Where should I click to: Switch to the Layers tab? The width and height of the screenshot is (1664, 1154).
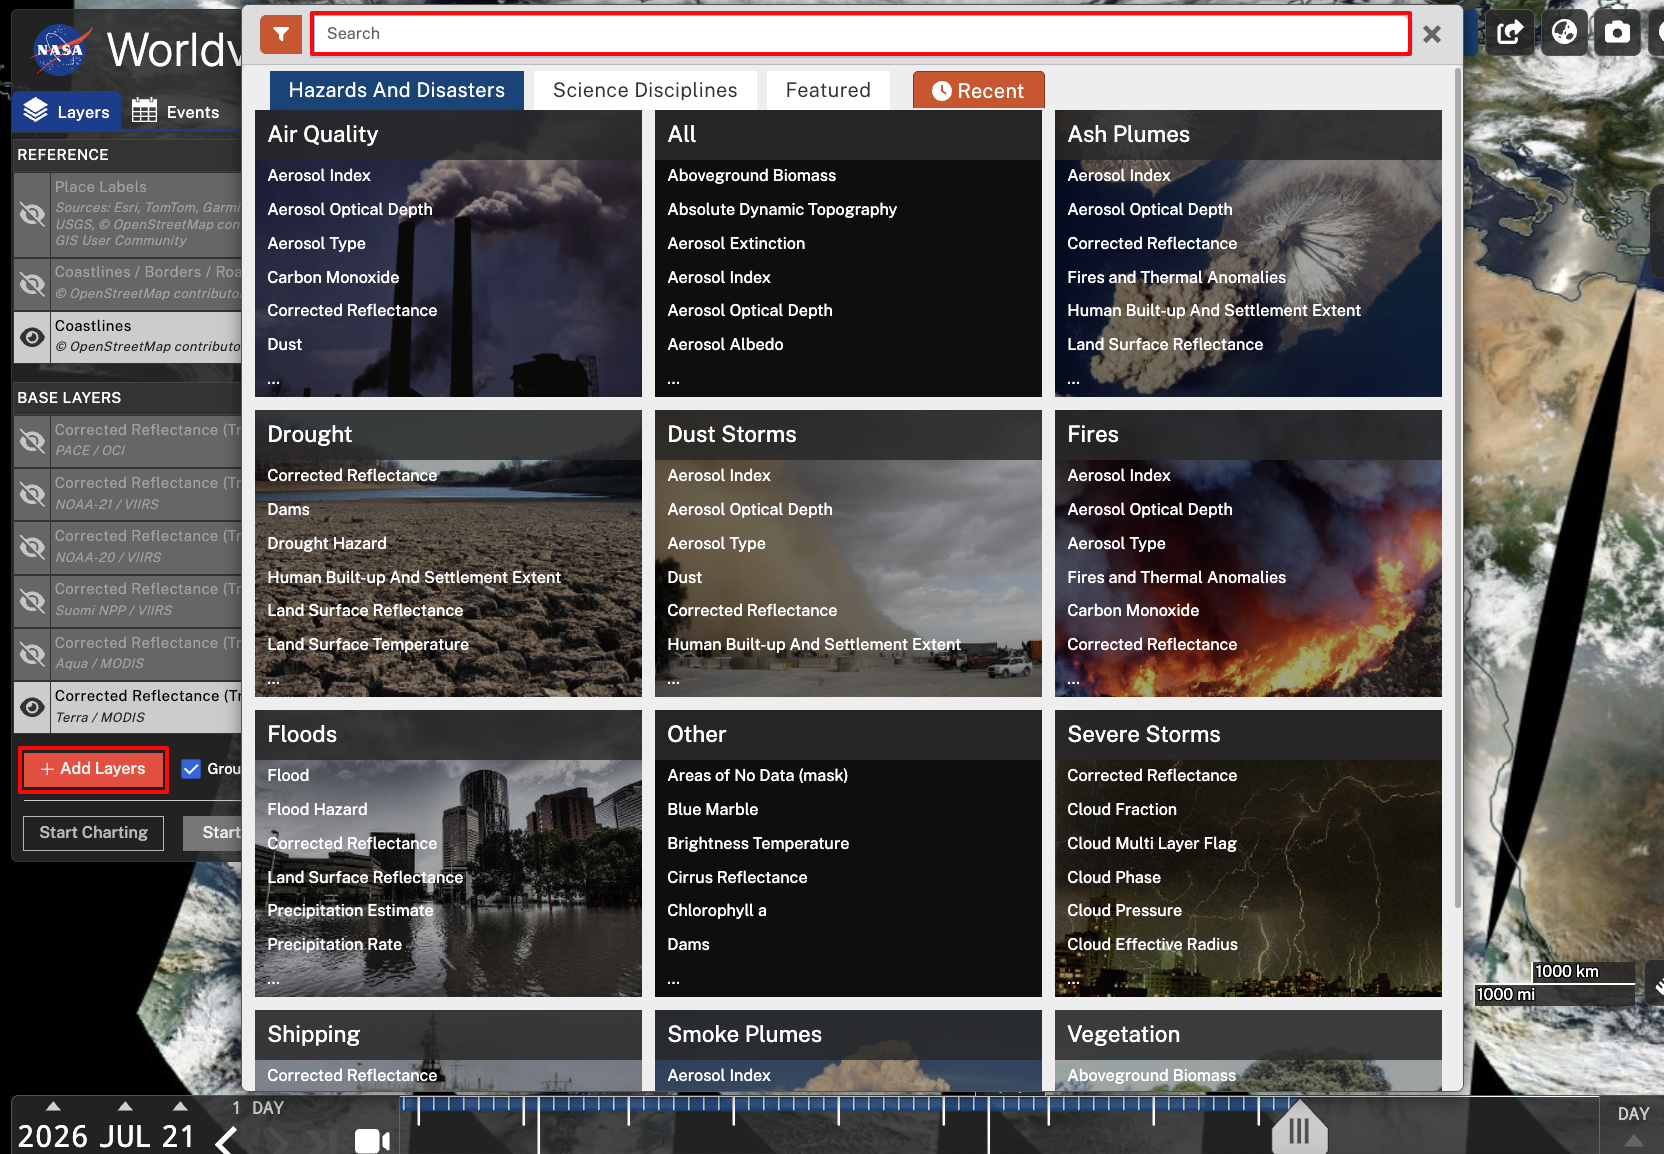[x=67, y=111]
